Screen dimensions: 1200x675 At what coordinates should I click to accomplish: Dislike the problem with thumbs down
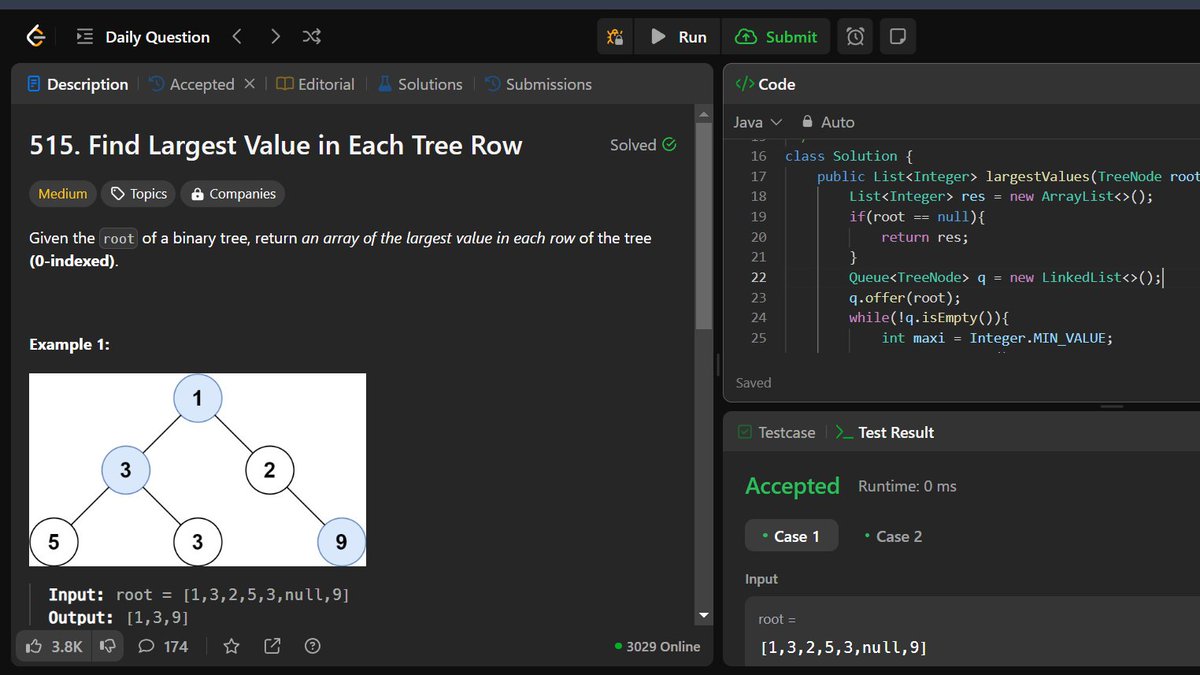coord(106,646)
